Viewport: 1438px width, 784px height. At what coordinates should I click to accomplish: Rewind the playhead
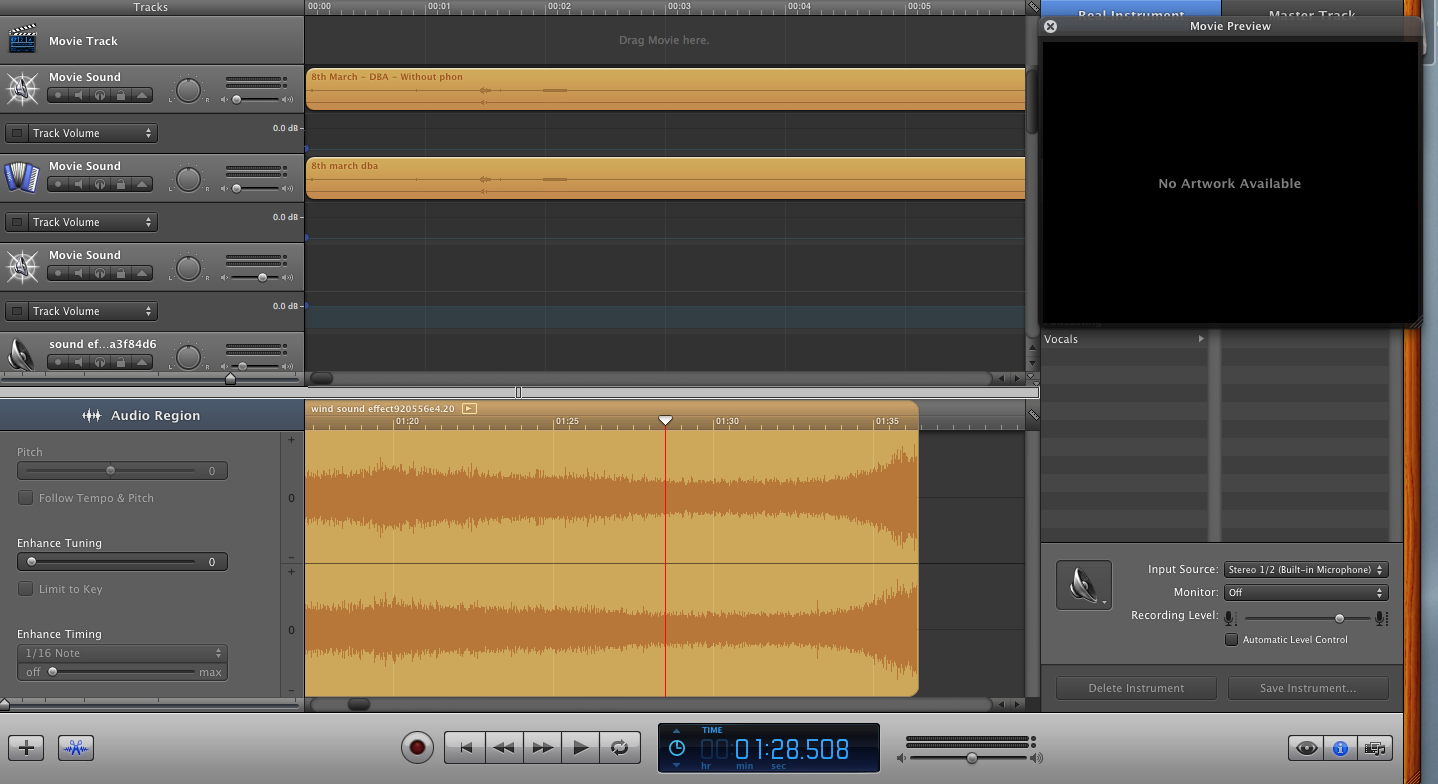pyautogui.click(x=504, y=747)
